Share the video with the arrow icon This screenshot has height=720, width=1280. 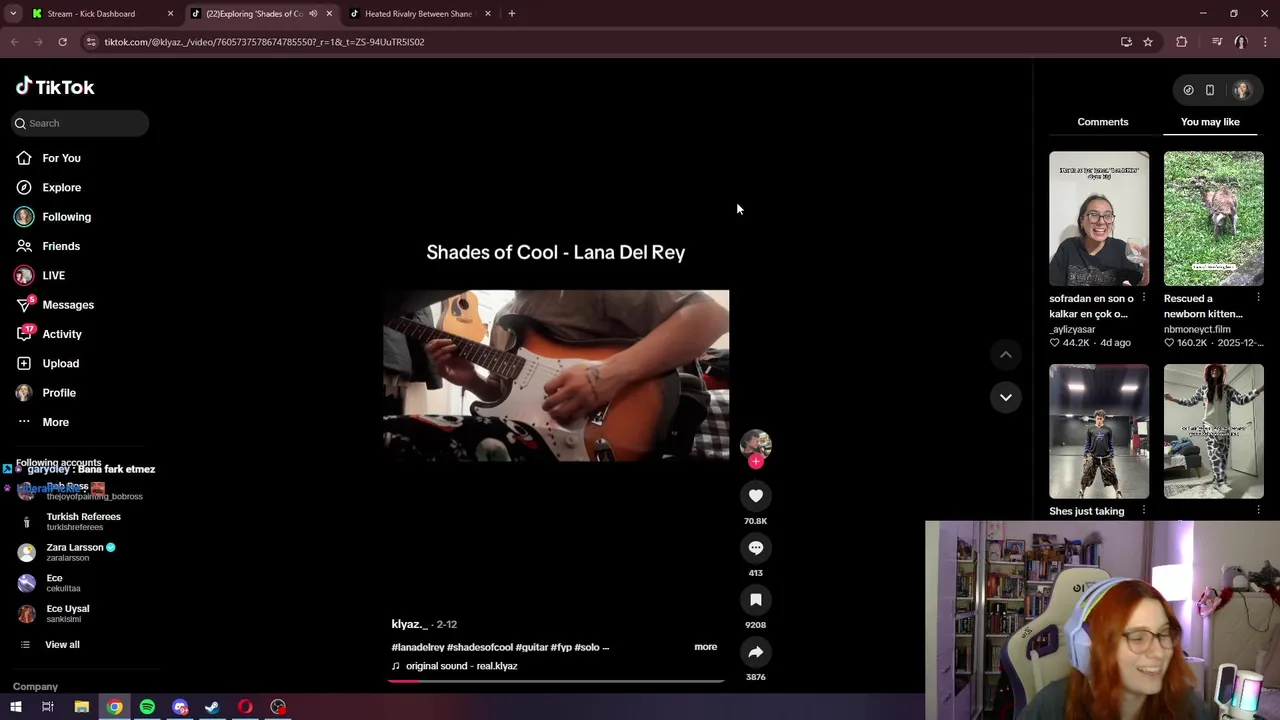click(755, 652)
